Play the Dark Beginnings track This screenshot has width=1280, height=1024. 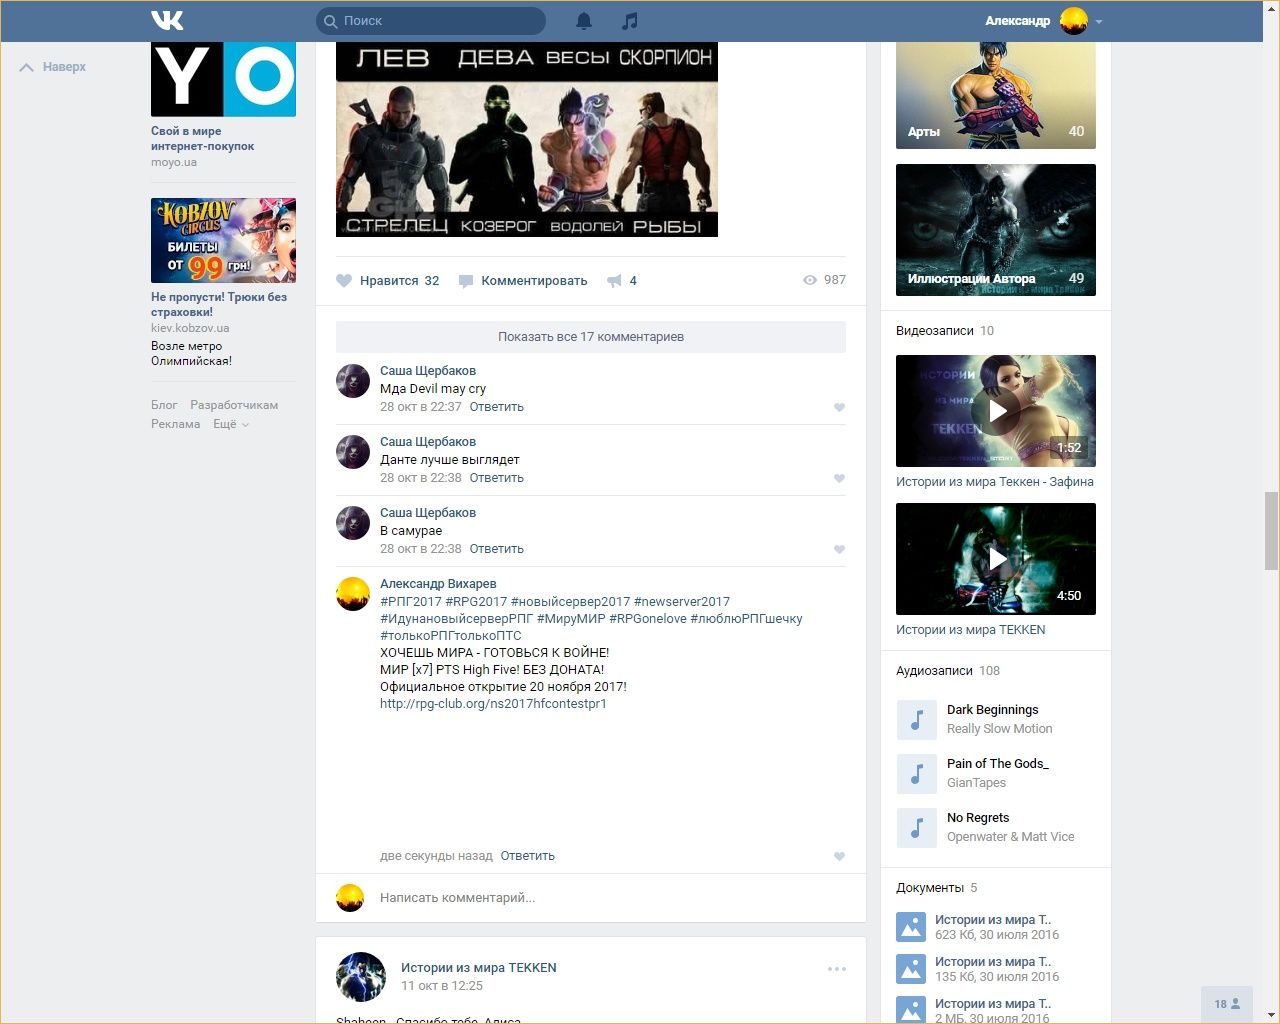(916, 720)
